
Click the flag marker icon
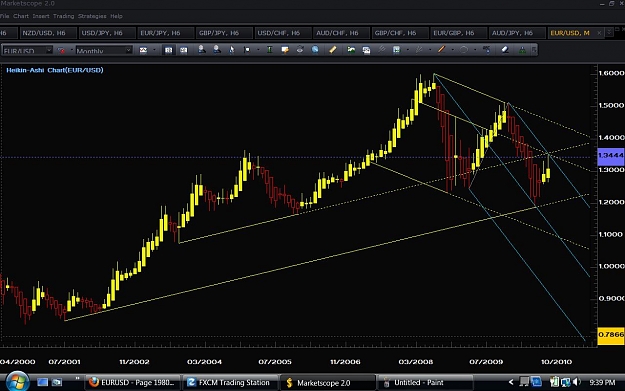click(x=247, y=50)
